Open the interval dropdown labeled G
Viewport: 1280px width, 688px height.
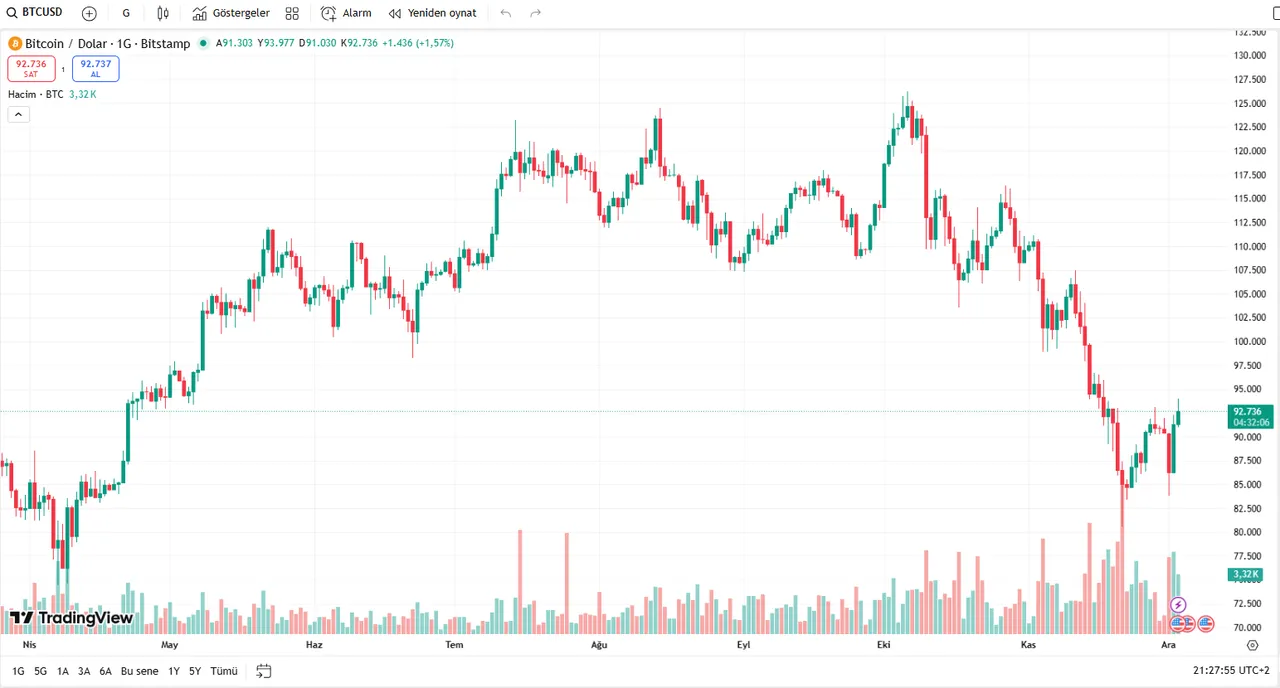126,13
